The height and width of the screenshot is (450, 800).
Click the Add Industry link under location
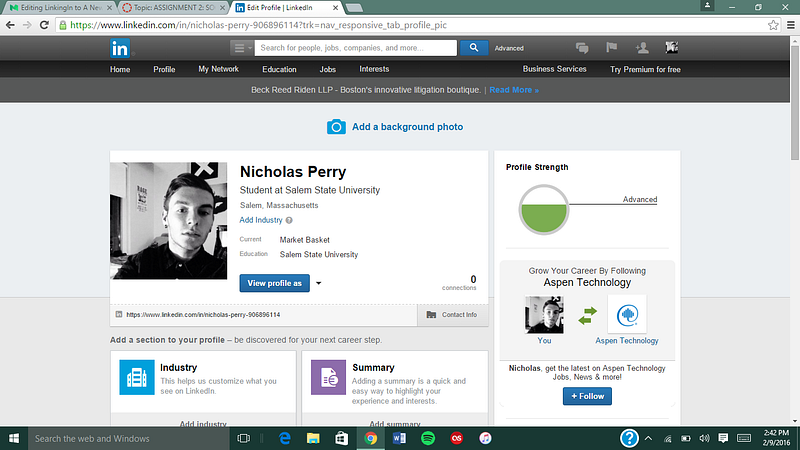[x=261, y=220]
